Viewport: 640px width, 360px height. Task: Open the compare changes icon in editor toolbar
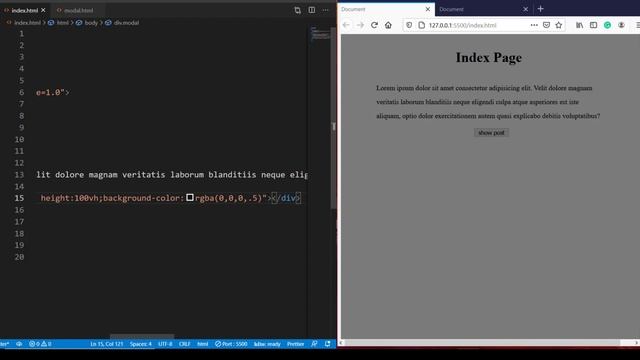coord(298,10)
